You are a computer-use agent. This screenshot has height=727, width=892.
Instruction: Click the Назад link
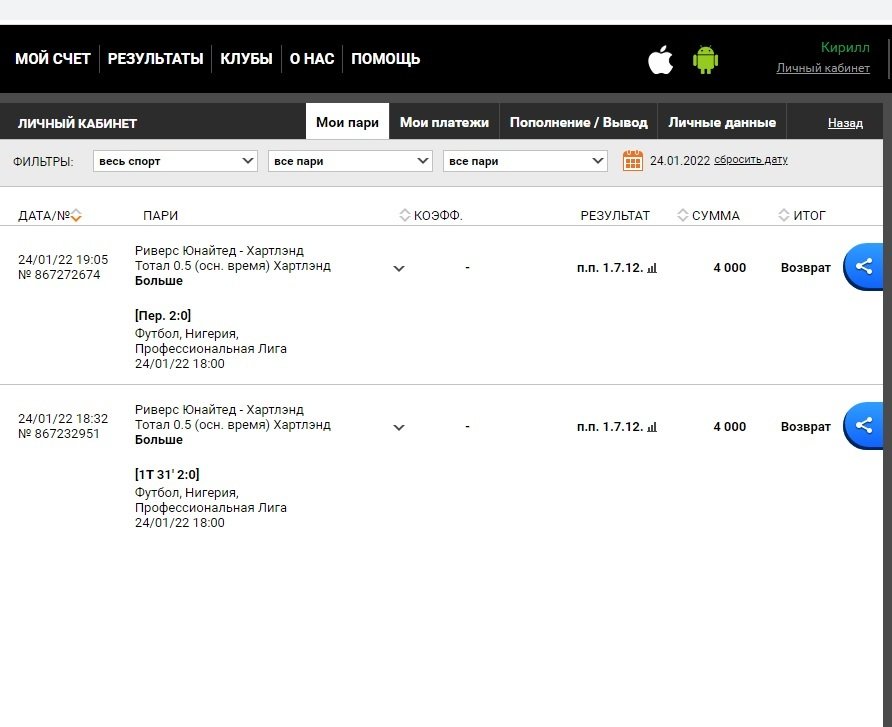coord(845,123)
